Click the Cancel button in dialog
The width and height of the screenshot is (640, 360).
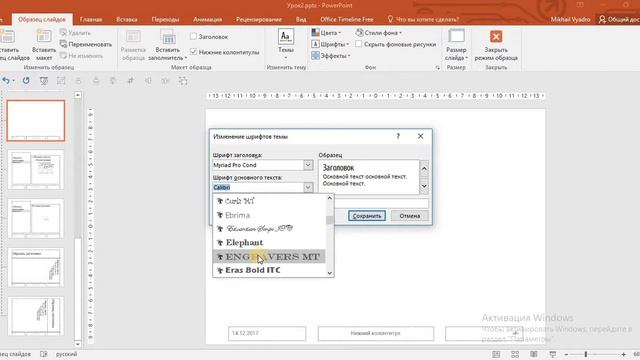(410, 216)
